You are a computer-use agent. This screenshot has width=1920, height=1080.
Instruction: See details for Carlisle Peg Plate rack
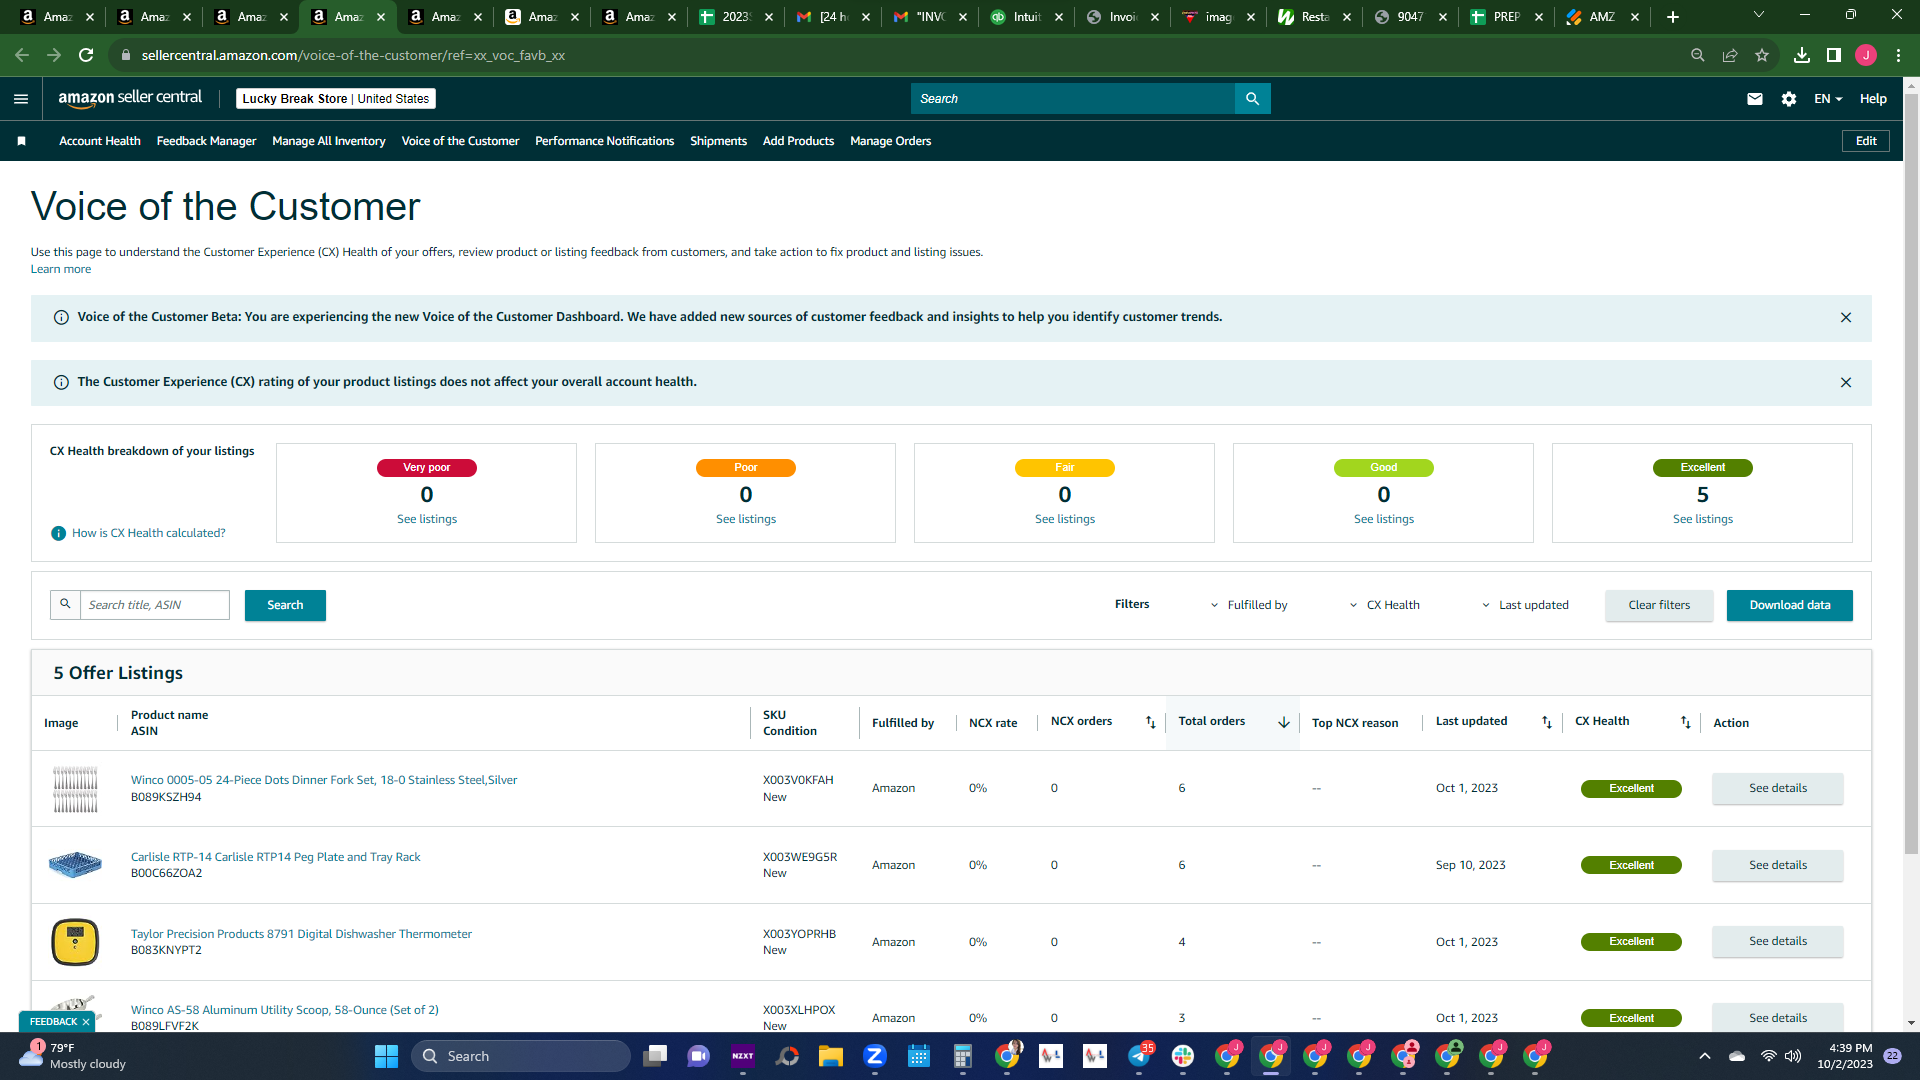click(x=1778, y=865)
